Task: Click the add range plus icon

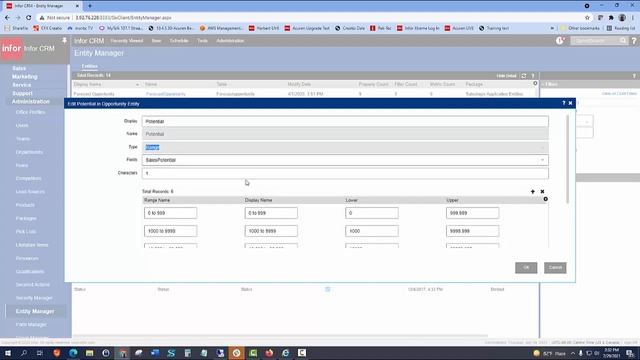Action: 532,191
